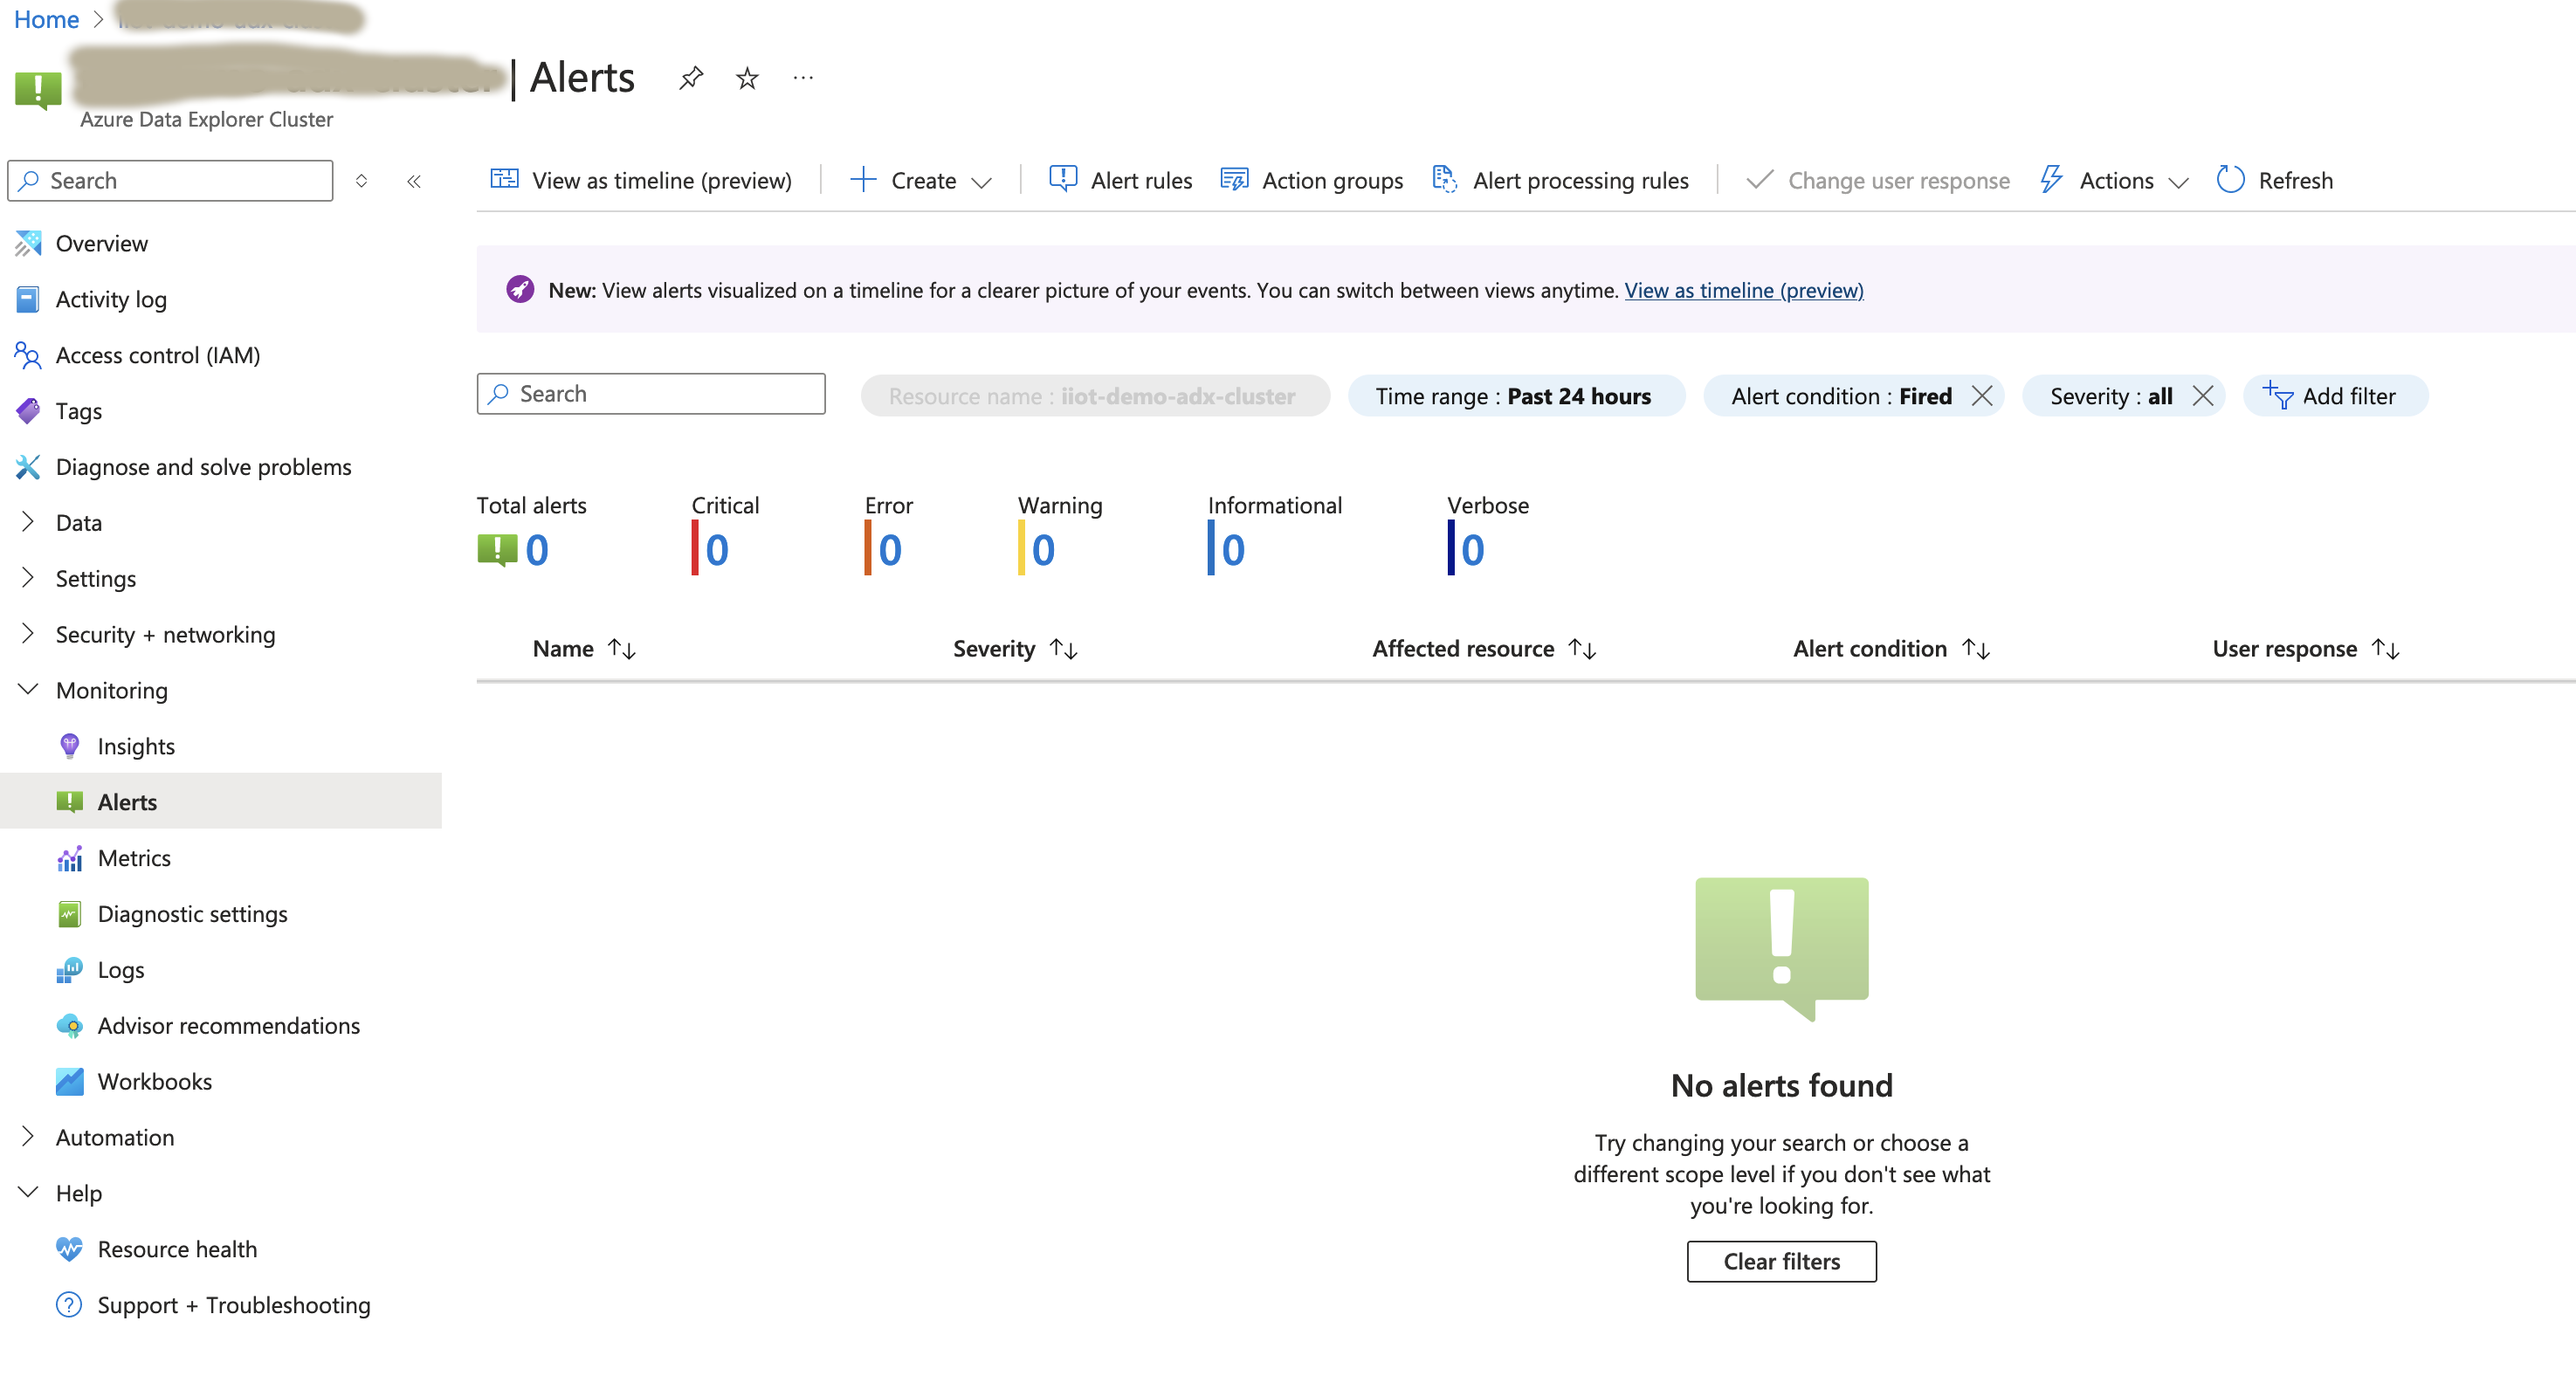The height and width of the screenshot is (1383, 2576).
Task: Open Insights under Monitoring
Action: pos(136,745)
